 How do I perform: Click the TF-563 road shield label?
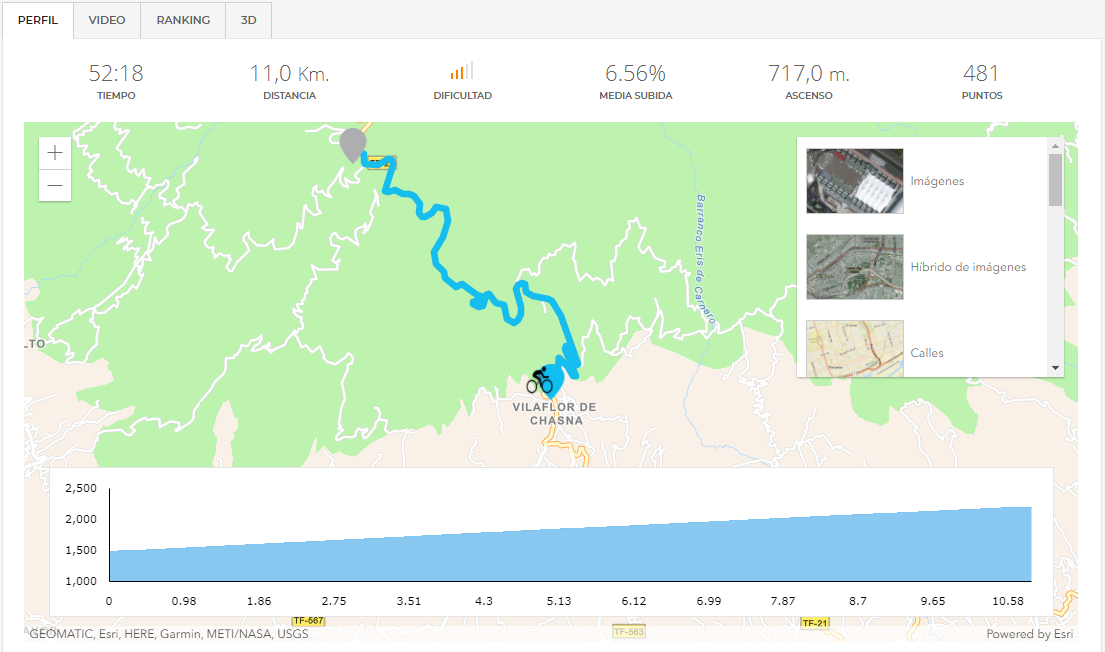pyautogui.click(x=629, y=632)
